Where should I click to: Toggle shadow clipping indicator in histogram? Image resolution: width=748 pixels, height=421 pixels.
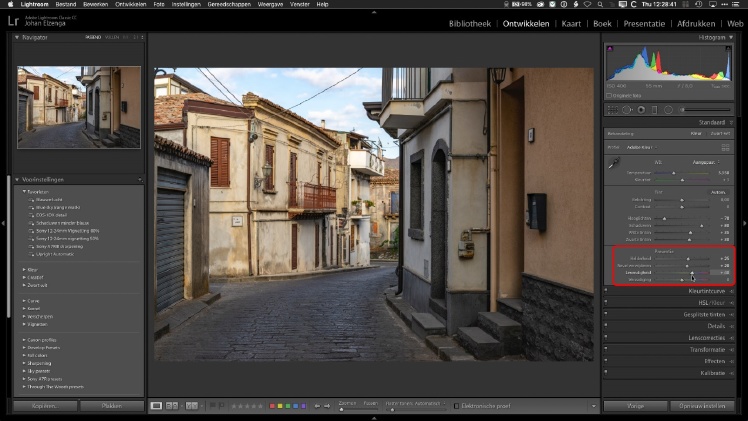pyautogui.click(x=610, y=49)
